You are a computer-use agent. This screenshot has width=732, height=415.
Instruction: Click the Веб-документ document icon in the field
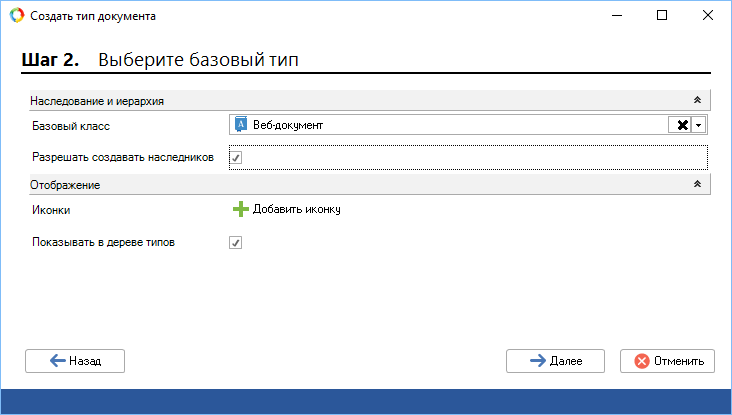coord(241,125)
